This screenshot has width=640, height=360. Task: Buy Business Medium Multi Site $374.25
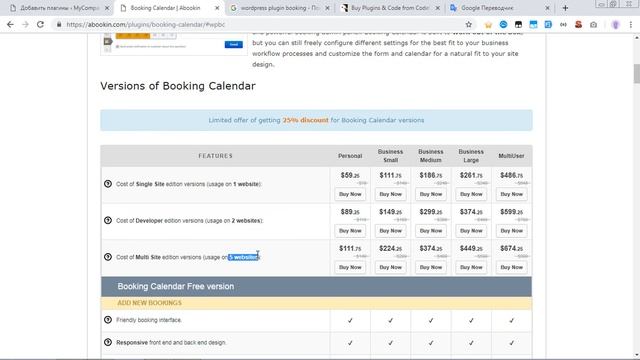coord(431,267)
